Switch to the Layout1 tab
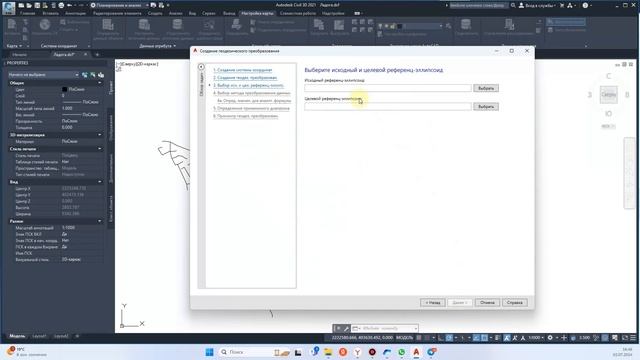Viewport: 640px width, 360px height. click(x=39, y=336)
